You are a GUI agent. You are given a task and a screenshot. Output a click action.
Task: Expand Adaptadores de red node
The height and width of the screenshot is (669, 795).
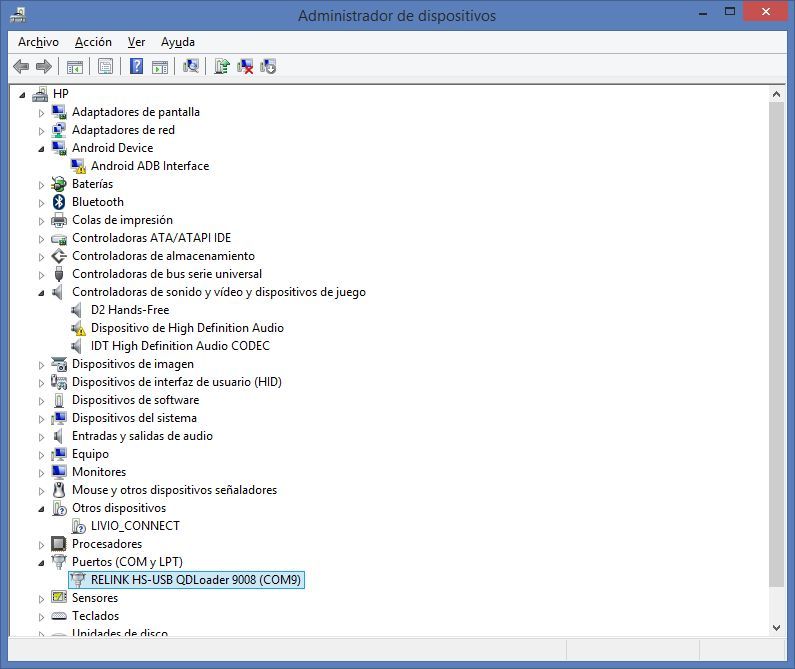click(41, 131)
